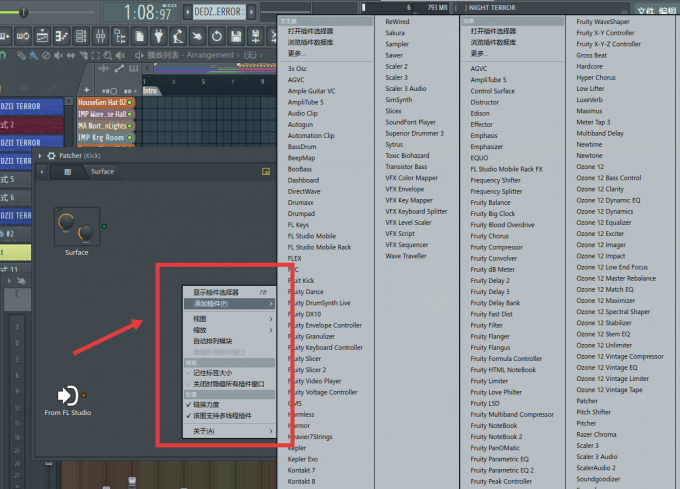Image resolution: width=680 pixels, height=489 pixels.
Task: Choose Kontakt 7 from generator list
Action: pyautogui.click(x=301, y=470)
